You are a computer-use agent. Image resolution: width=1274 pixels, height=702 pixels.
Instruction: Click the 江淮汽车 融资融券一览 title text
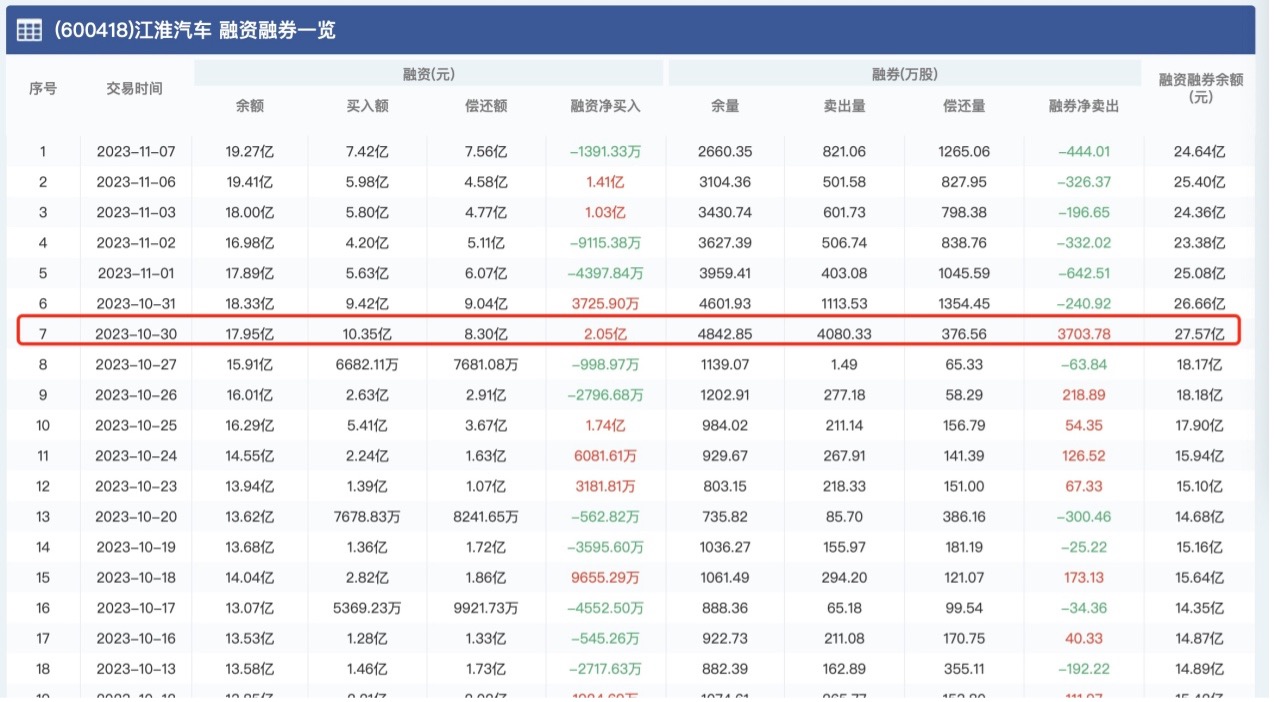[x=195, y=30]
